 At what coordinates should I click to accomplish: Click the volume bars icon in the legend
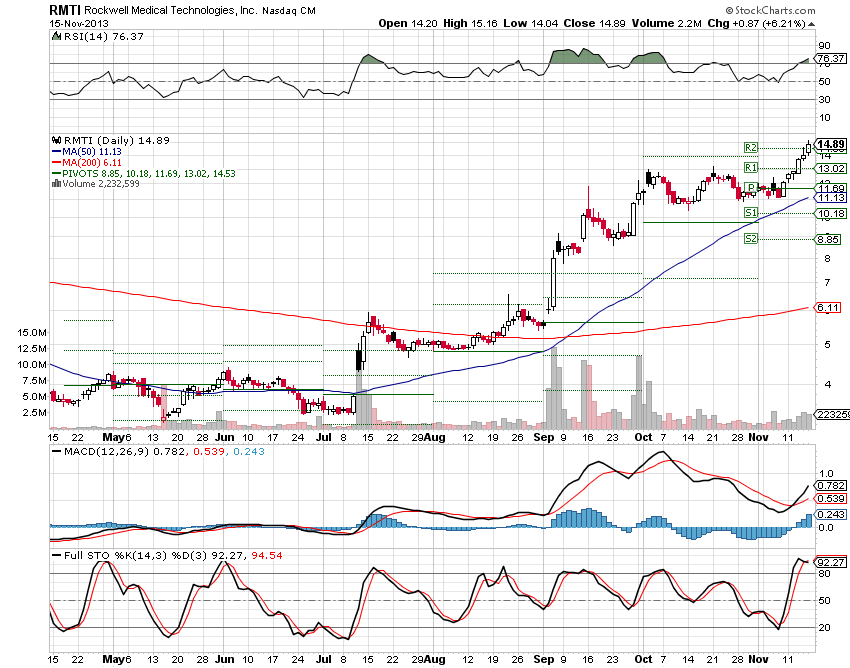pos(56,184)
